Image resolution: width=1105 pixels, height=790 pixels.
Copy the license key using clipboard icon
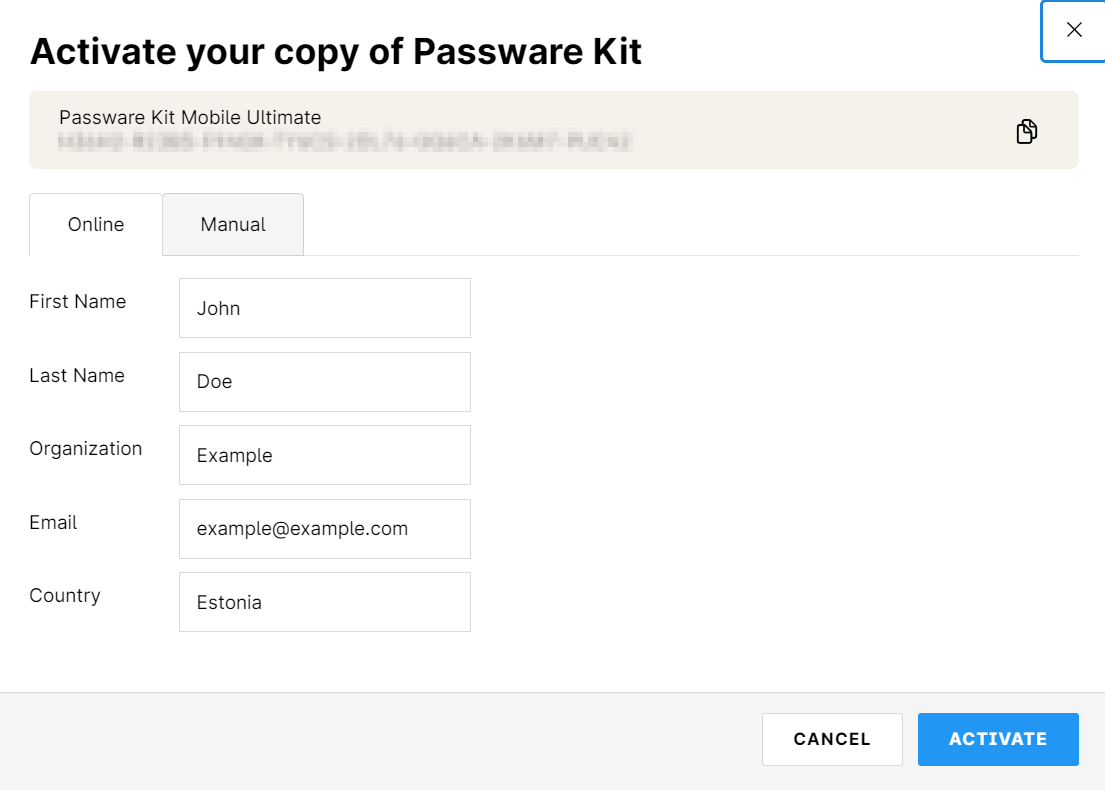[1026, 131]
